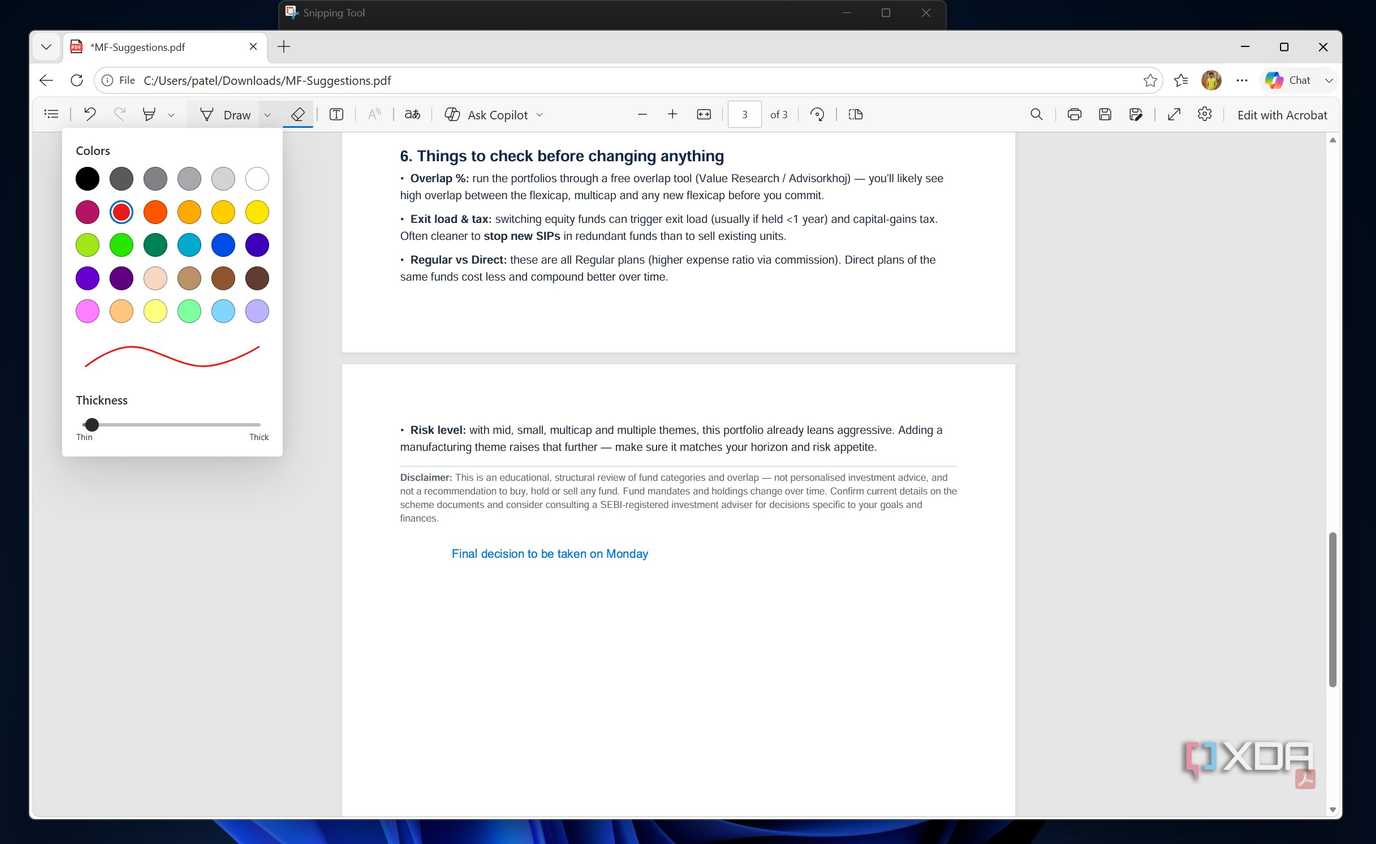Screen dimensions: 1376x844
Task: Select the Highlight tool
Action: pyautogui.click(x=149, y=114)
